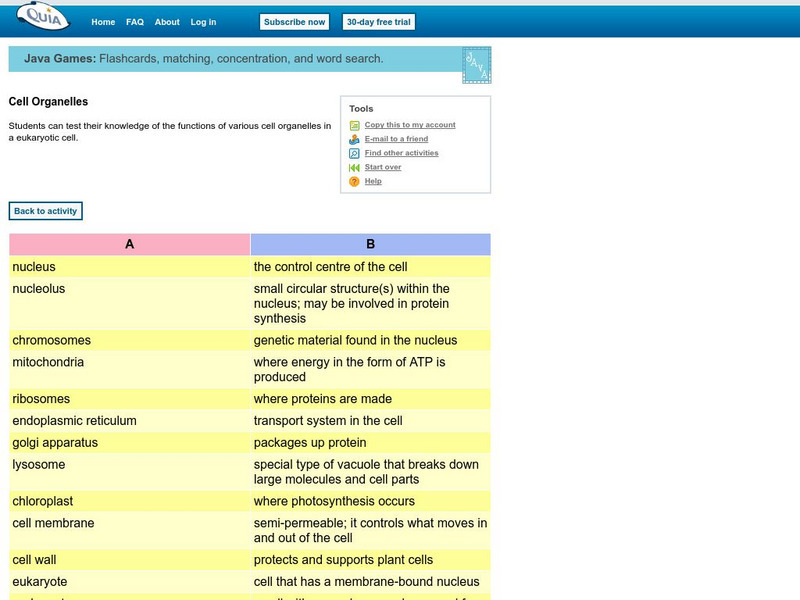The width and height of the screenshot is (800, 600).
Task: Open the Copy this to my account link
Action: point(410,125)
